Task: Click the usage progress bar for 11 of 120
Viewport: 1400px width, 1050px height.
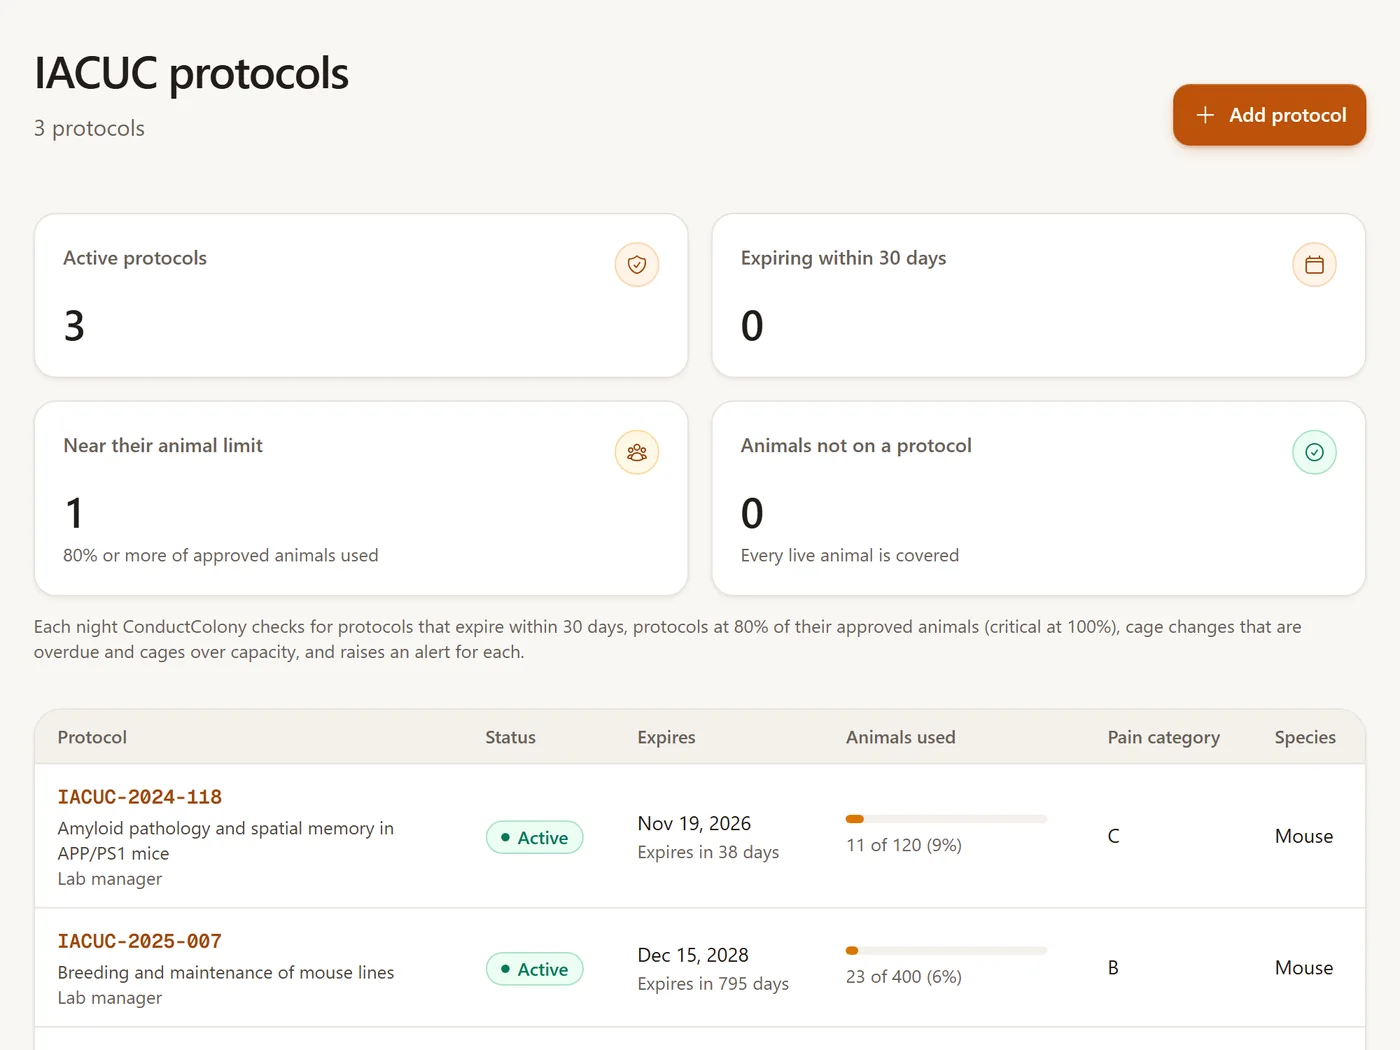Action: [x=946, y=819]
